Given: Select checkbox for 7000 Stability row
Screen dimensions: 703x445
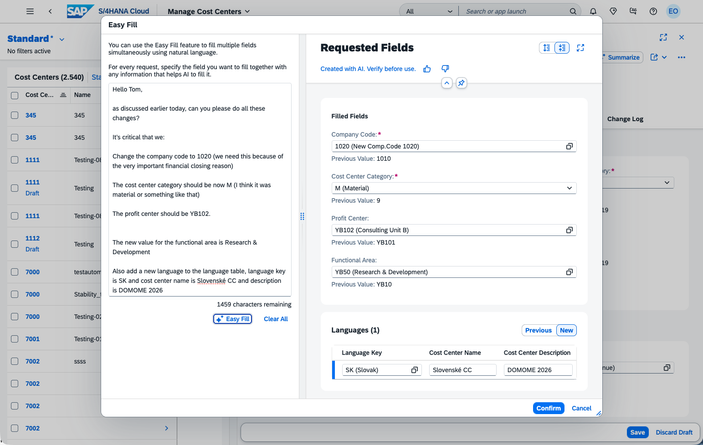Looking at the screenshot, I should tap(15, 294).
